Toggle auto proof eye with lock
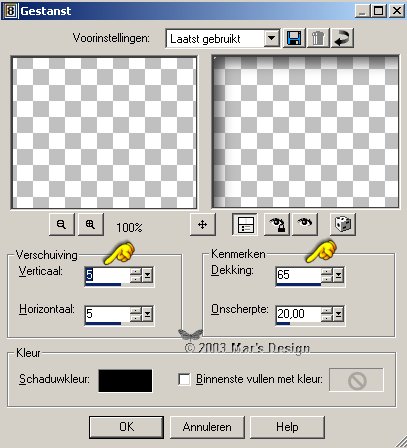 coord(276,225)
